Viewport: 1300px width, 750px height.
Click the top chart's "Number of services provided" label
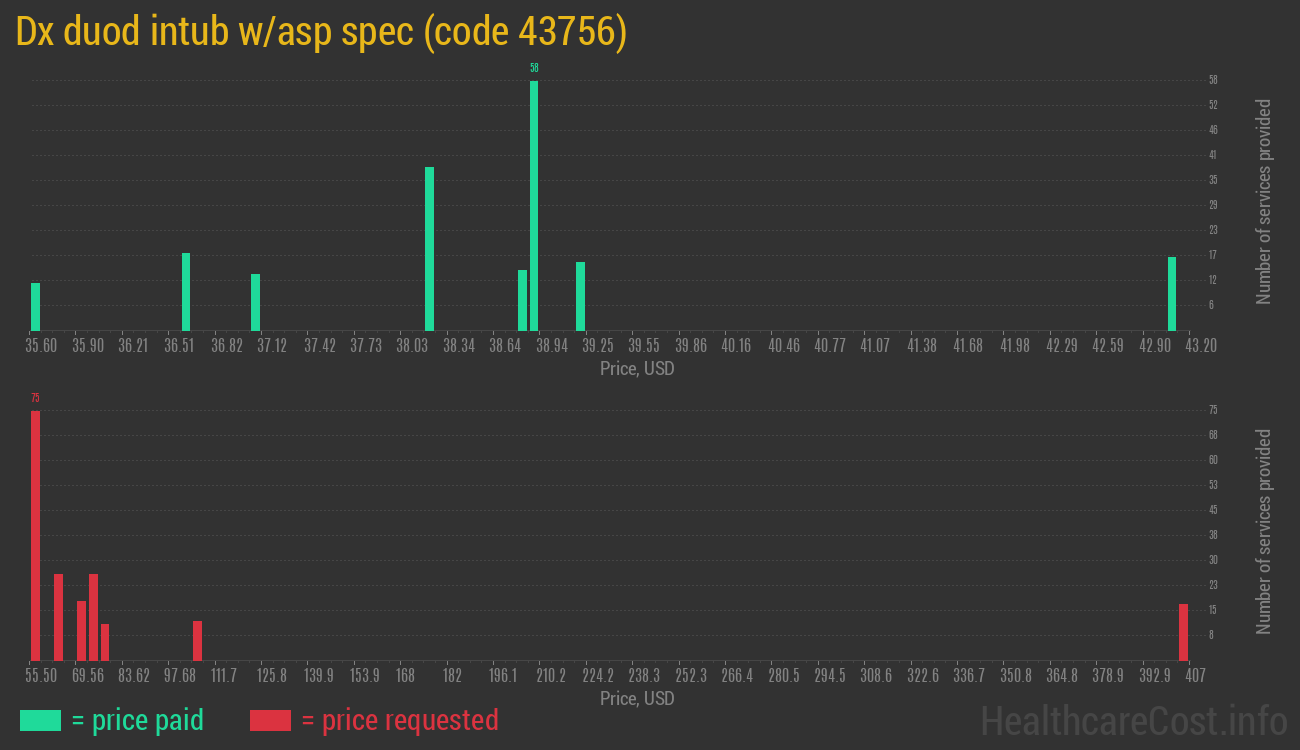click(x=1264, y=201)
